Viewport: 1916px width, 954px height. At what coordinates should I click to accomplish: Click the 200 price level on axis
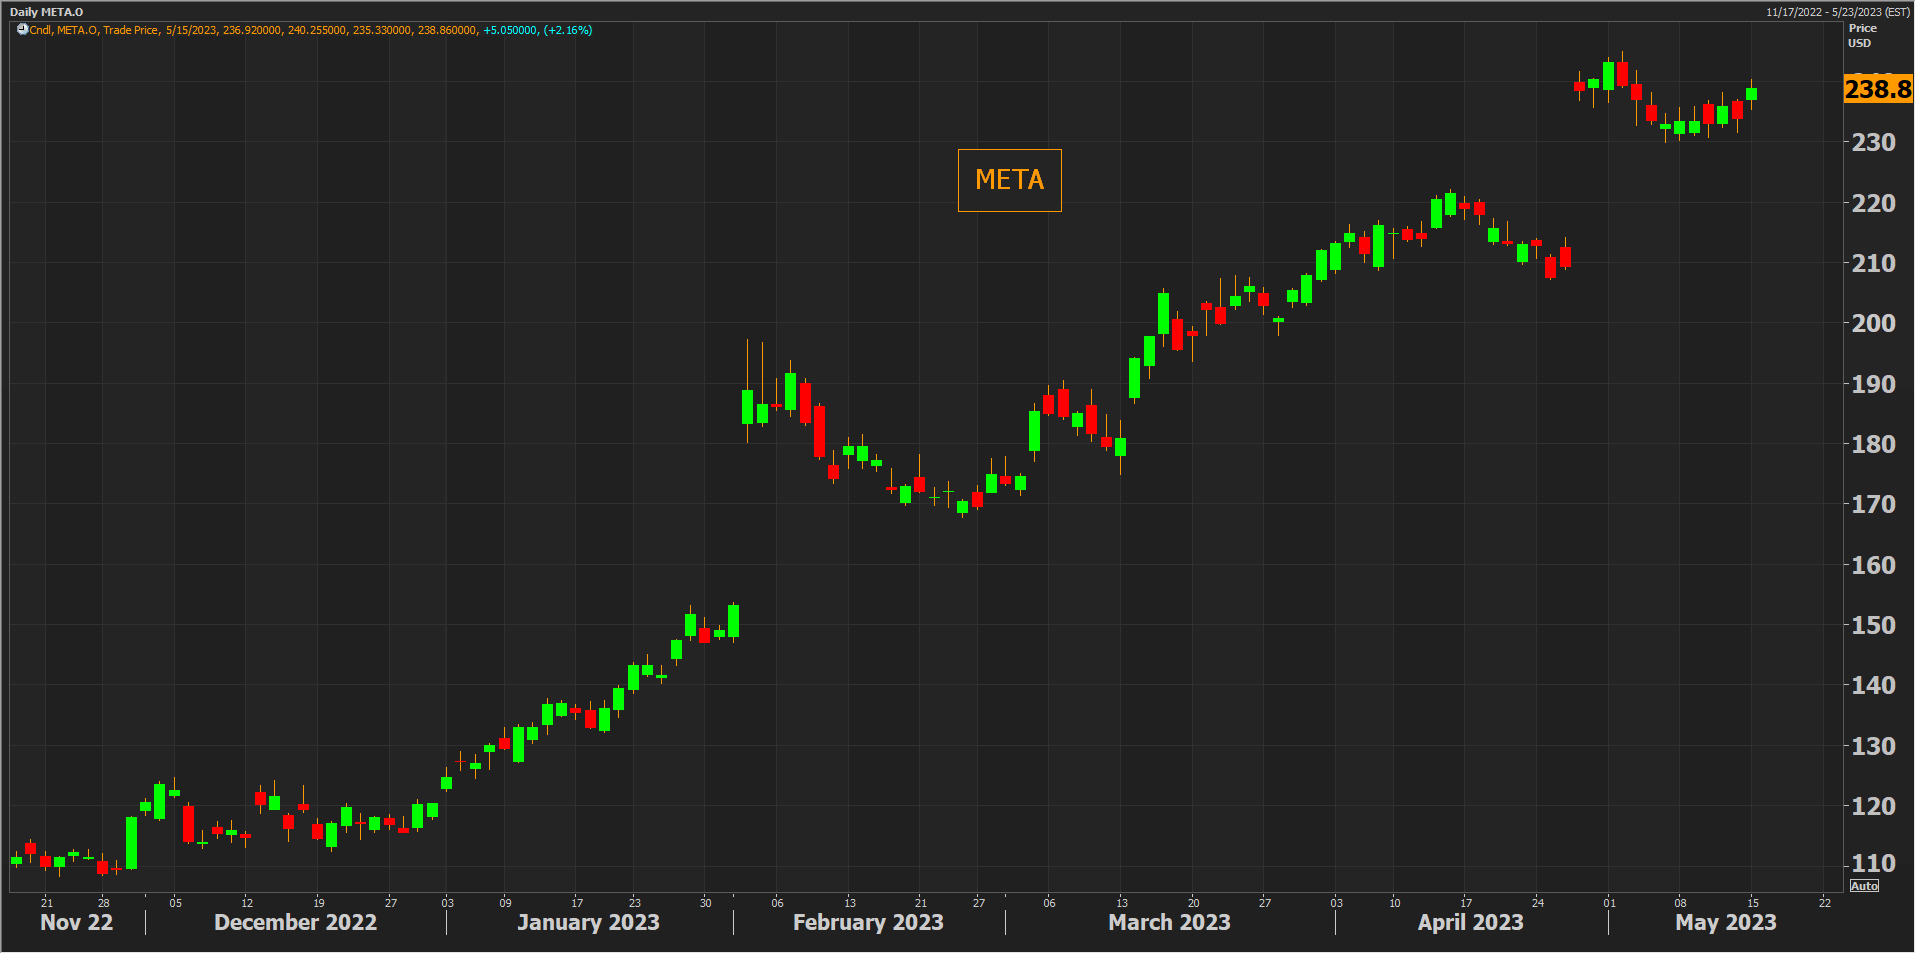tap(1873, 323)
